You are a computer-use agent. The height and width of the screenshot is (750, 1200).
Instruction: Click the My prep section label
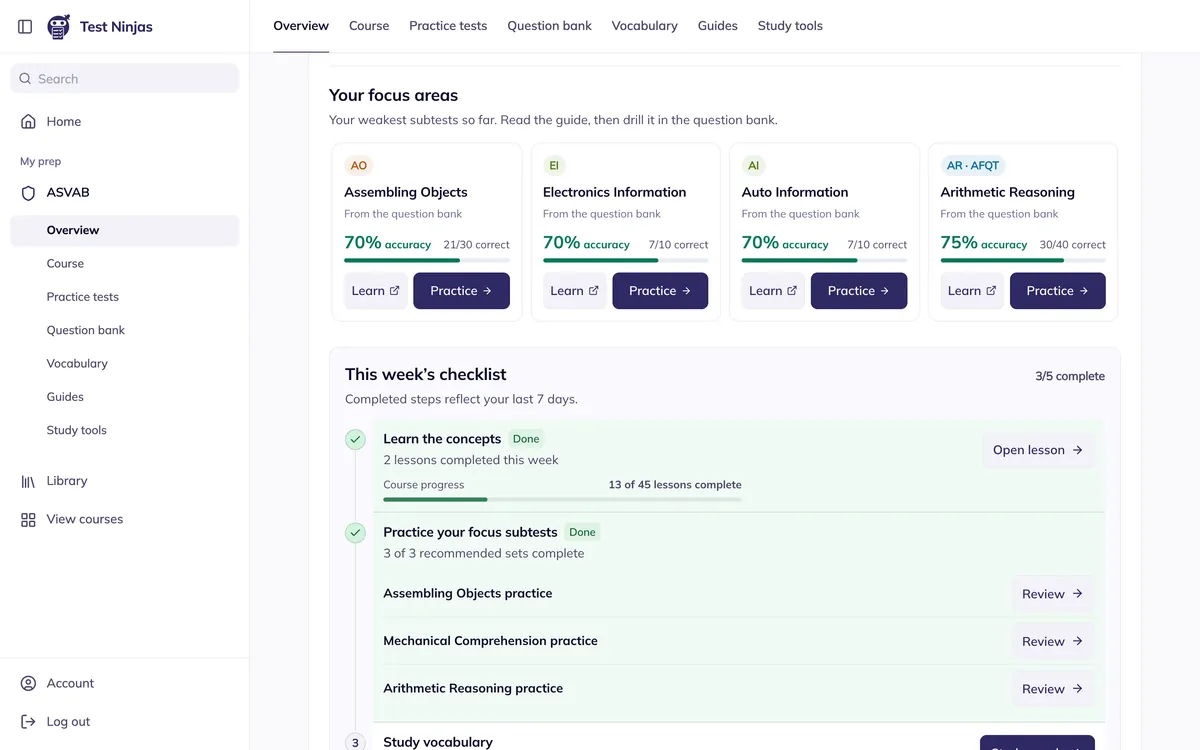tap(41, 161)
